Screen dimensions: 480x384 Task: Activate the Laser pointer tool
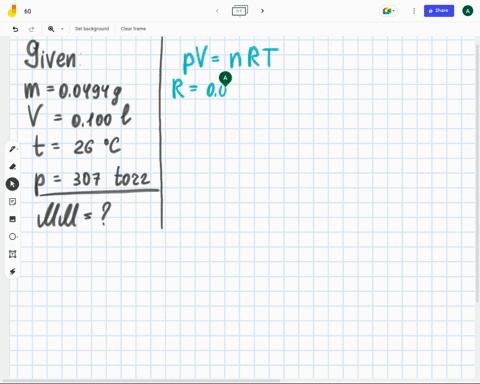pyautogui.click(x=13, y=272)
